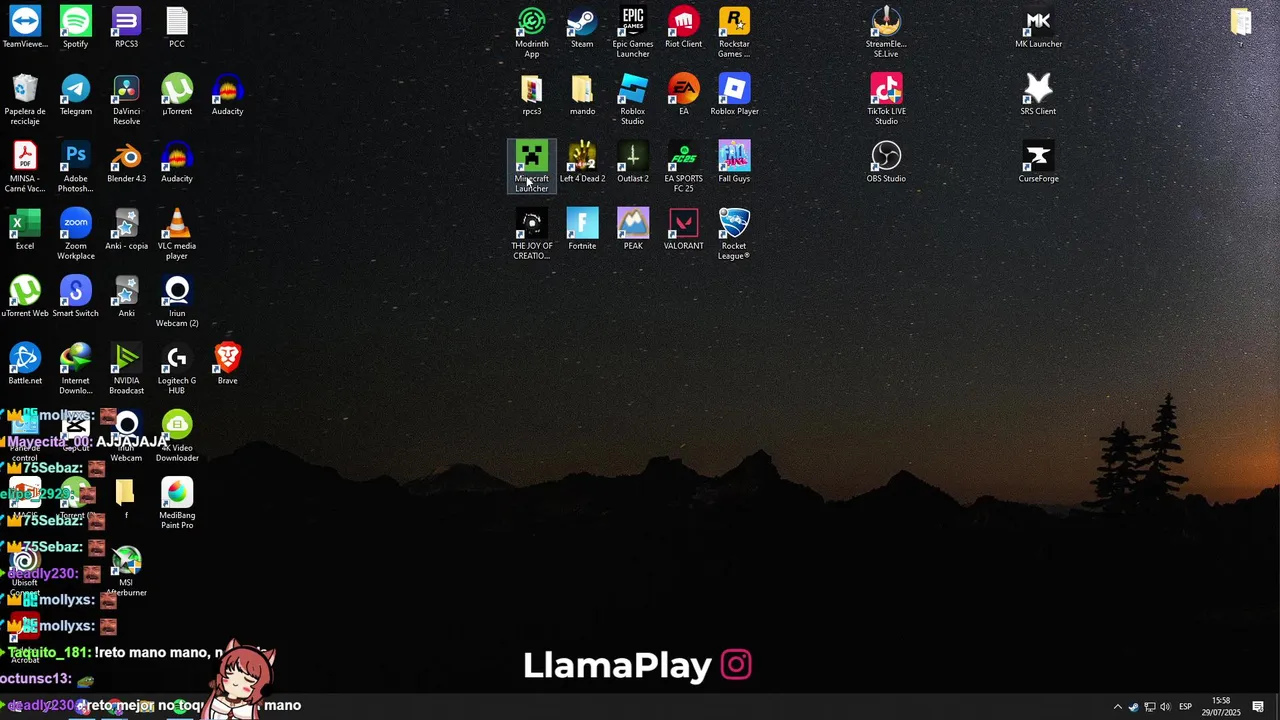Viewport: 1280px width, 720px height.
Task: Open the taskbar network icon
Action: (x=1149, y=707)
